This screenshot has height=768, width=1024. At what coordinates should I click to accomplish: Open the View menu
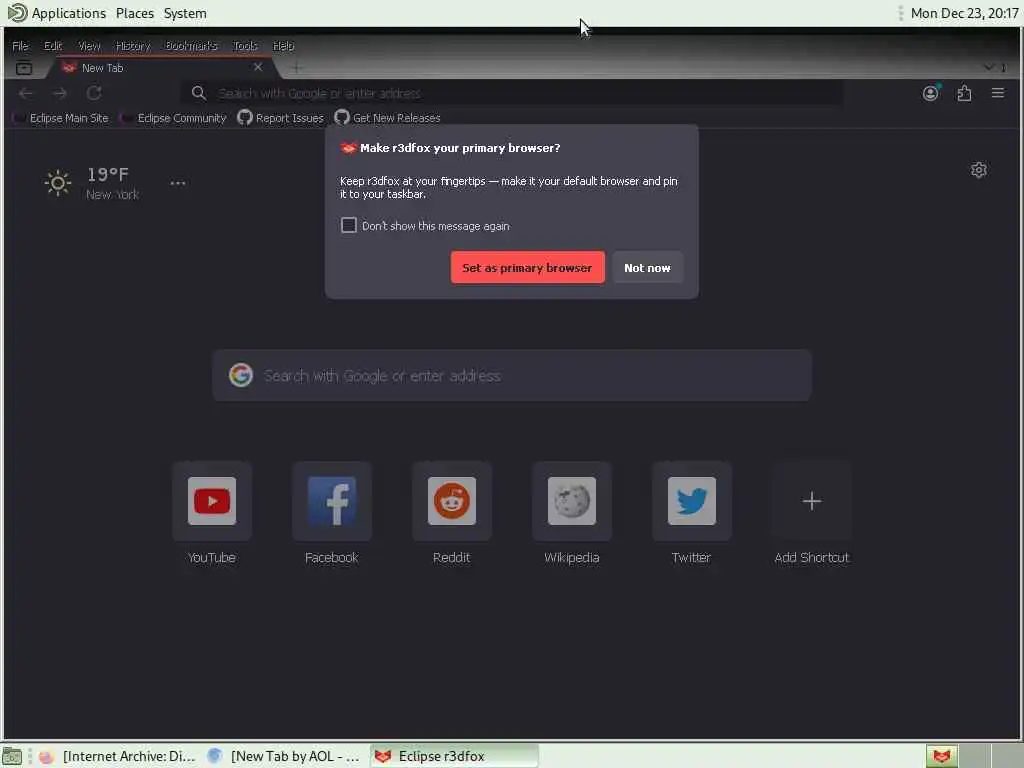point(89,46)
